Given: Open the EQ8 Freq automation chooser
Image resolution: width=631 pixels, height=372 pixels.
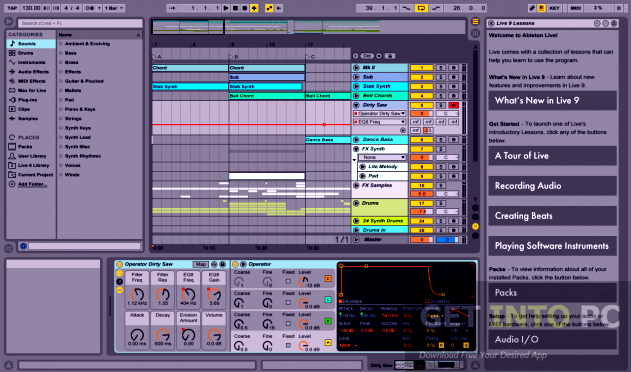Looking at the screenshot, I should (379, 122).
